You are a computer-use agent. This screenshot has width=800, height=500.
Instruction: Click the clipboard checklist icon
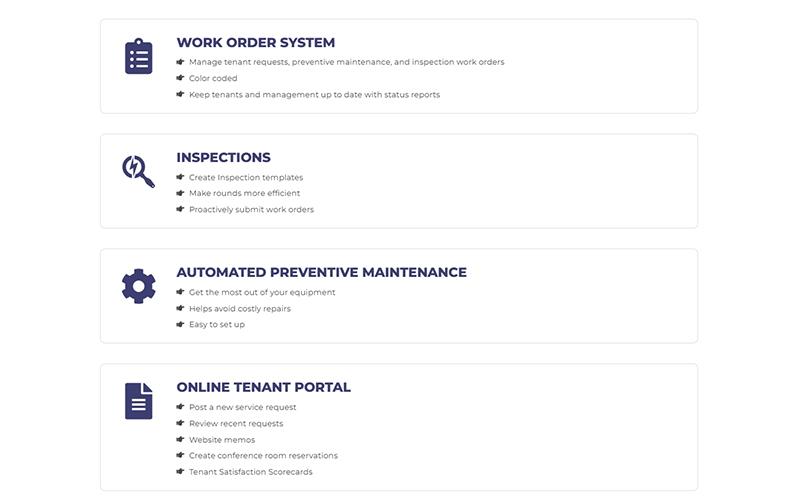tap(138, 56)
